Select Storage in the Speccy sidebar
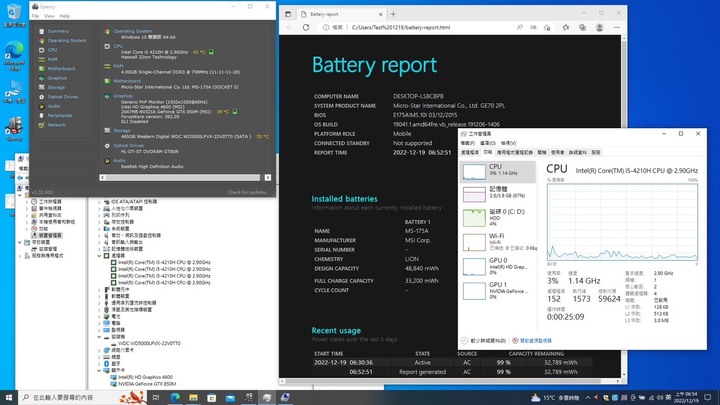 pos(56,87)
